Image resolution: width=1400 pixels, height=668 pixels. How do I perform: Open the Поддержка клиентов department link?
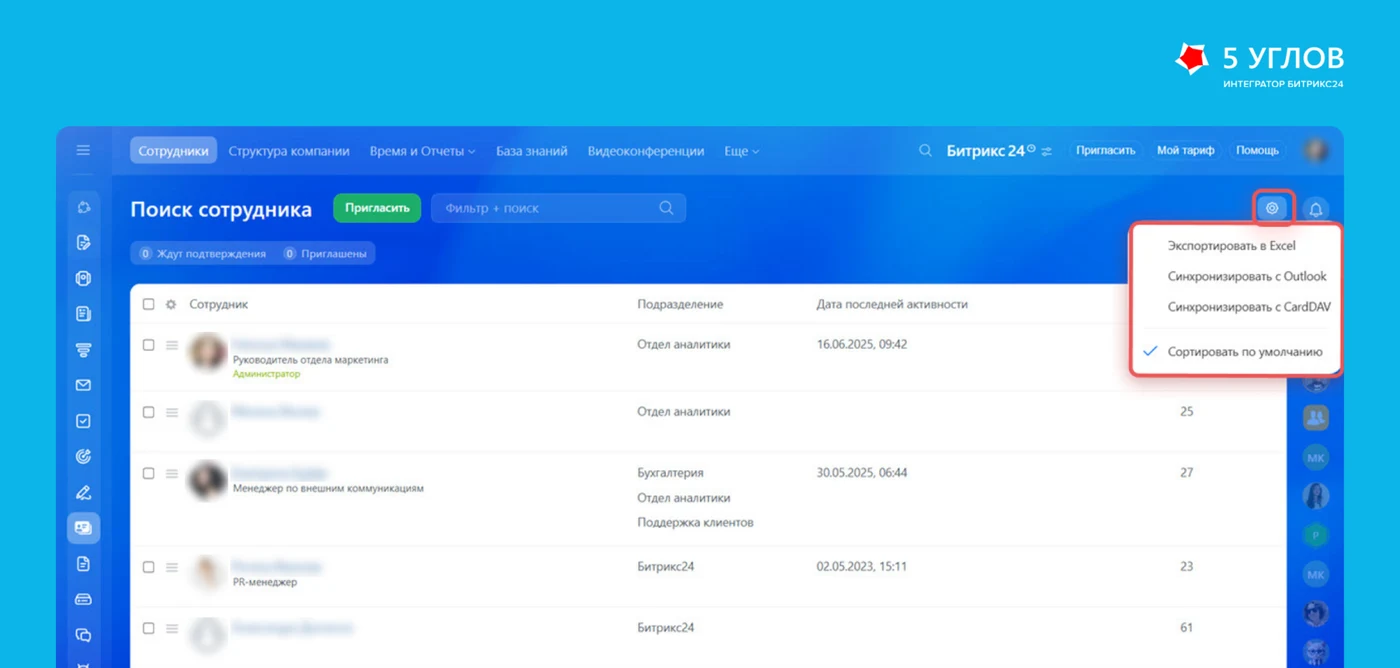tap(695, 522)
